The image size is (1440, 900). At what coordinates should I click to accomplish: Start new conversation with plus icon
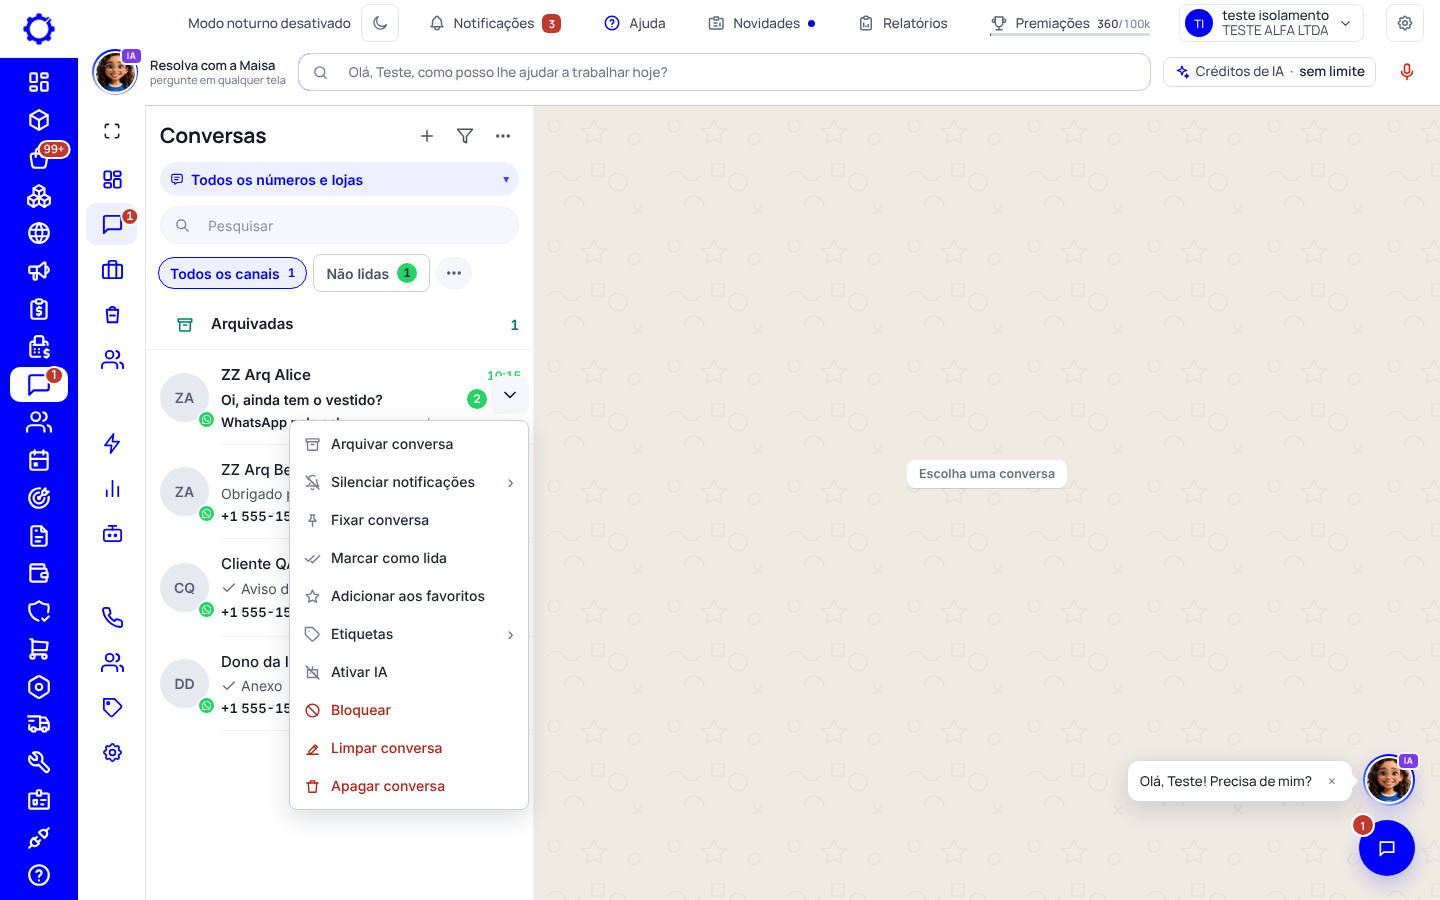427,136
